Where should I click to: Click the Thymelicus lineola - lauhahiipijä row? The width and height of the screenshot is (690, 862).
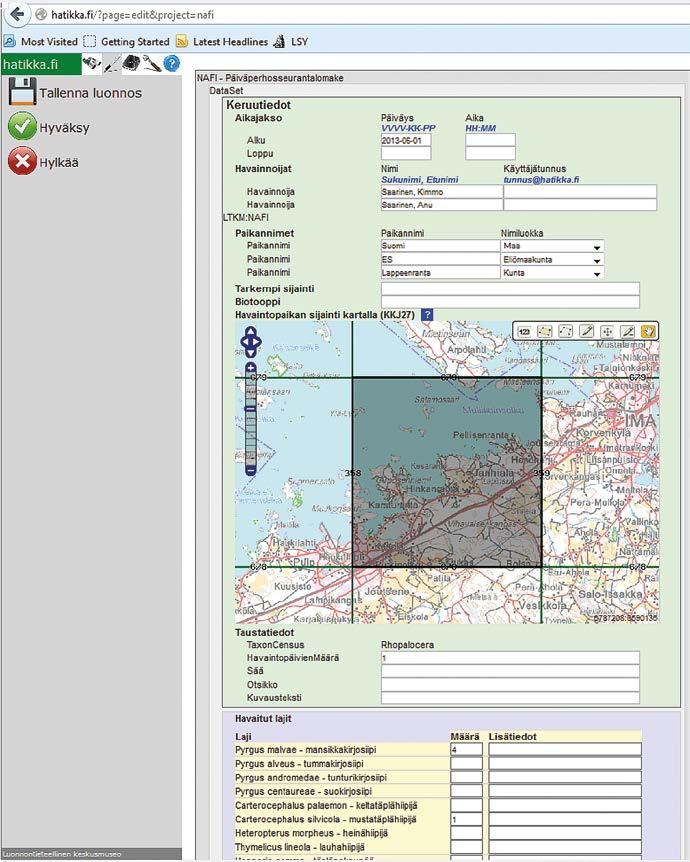coord(300,847)
